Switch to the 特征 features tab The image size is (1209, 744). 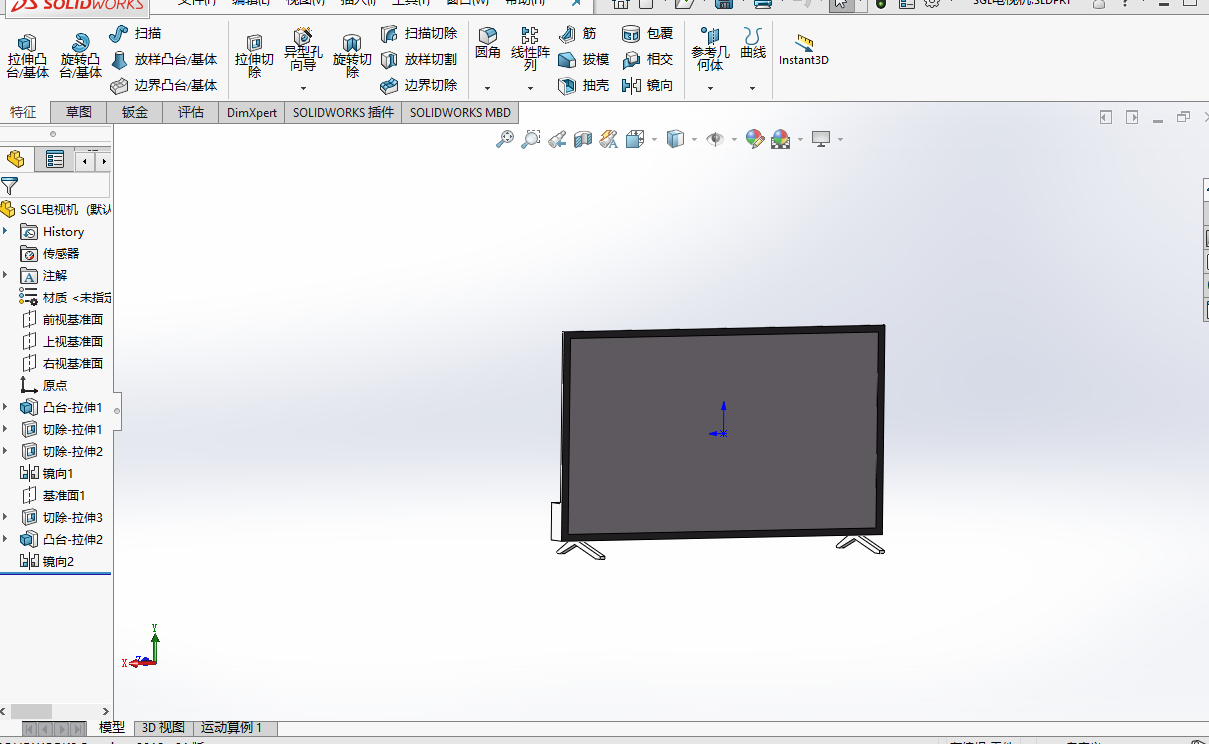click(x=23, y=112)
